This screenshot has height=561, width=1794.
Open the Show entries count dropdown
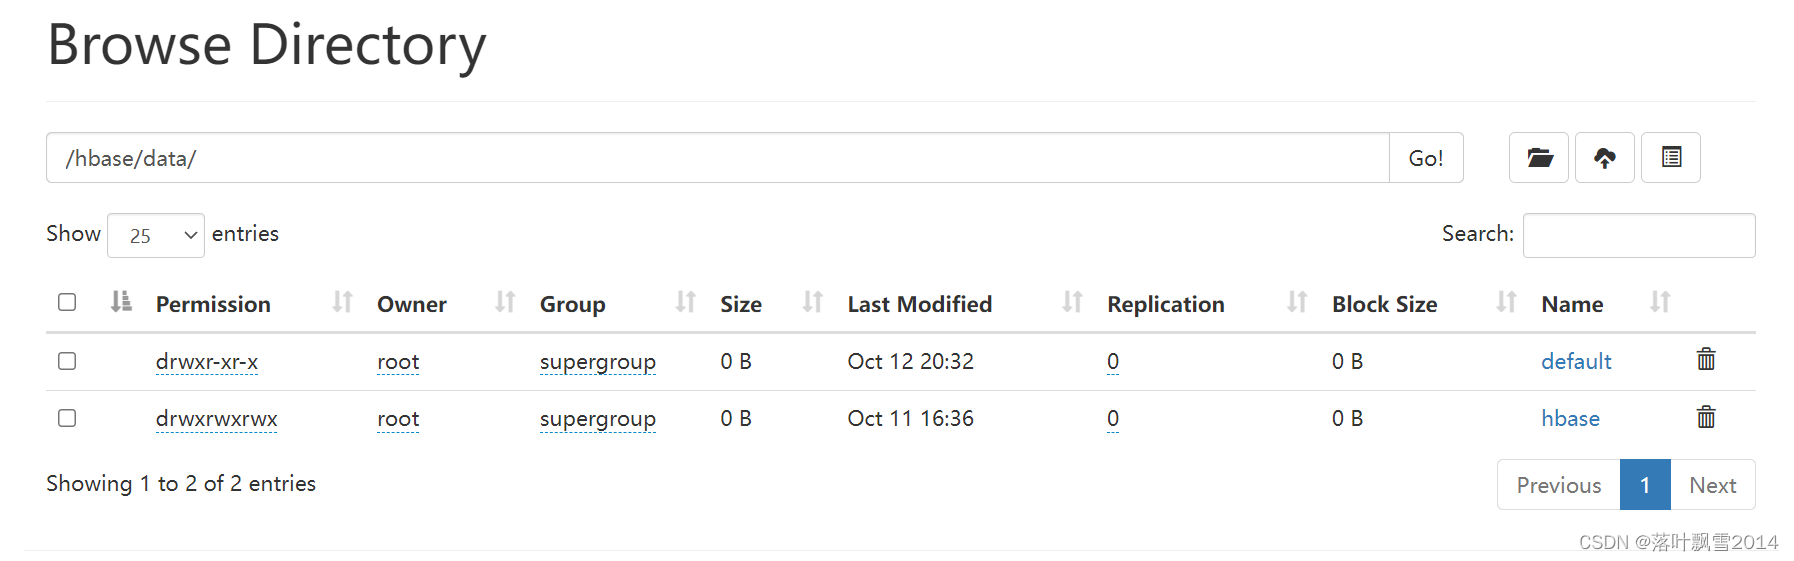coord(156,236)
